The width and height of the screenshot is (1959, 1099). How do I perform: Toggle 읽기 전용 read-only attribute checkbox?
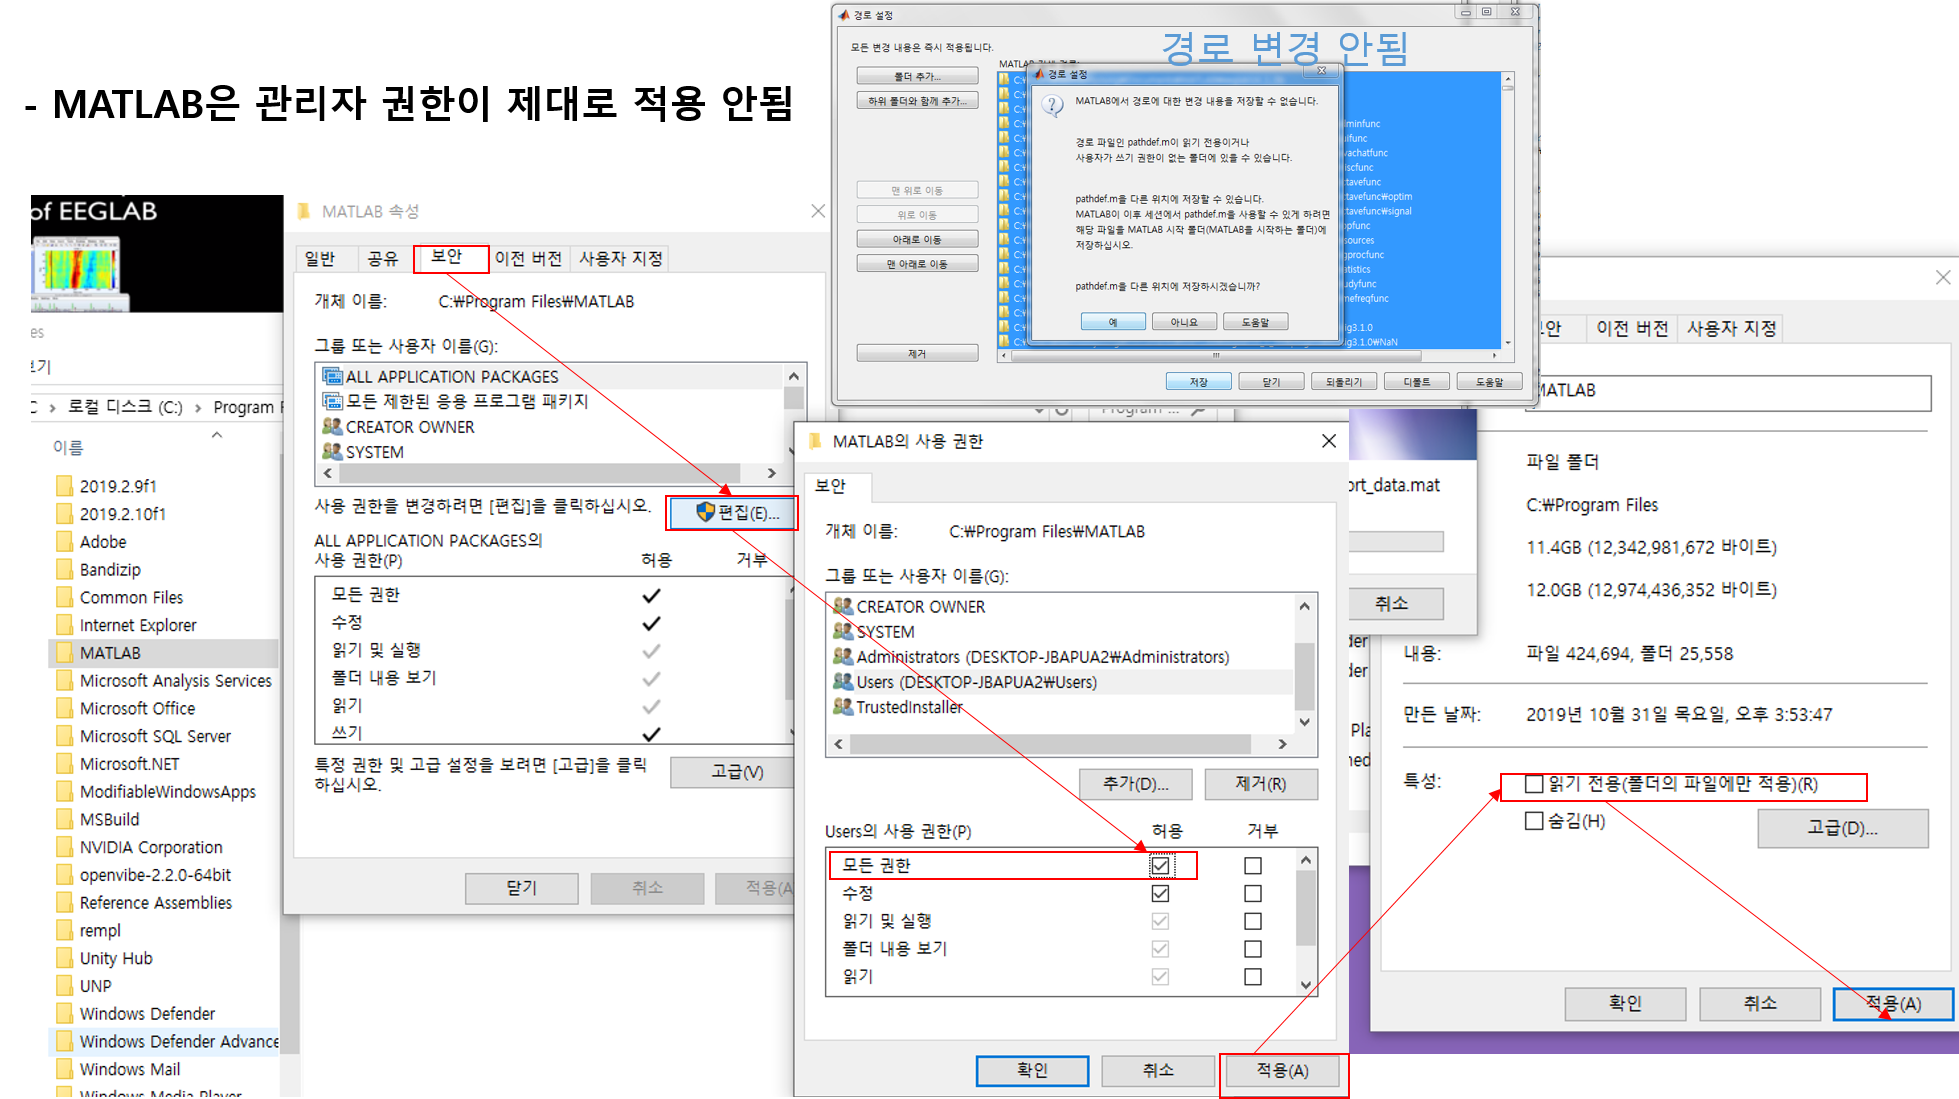[x=1534, y=784]
